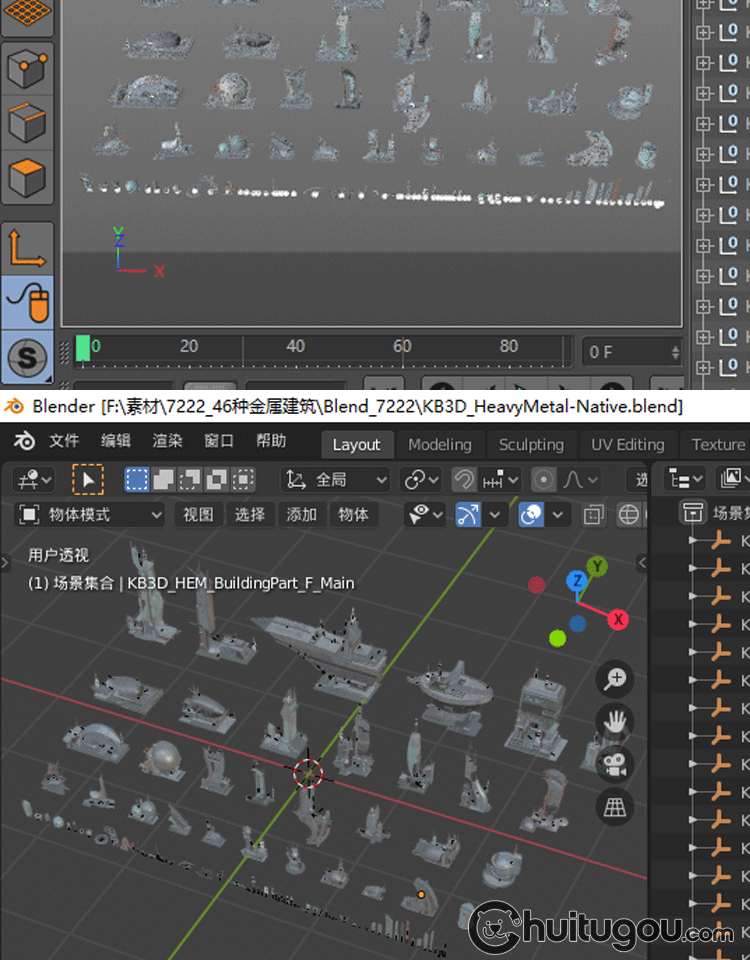The image size is (750, 960).
Task: Switch to the UV Editing workspace tab
Action: pyautogui.click(x=628, y=444)
